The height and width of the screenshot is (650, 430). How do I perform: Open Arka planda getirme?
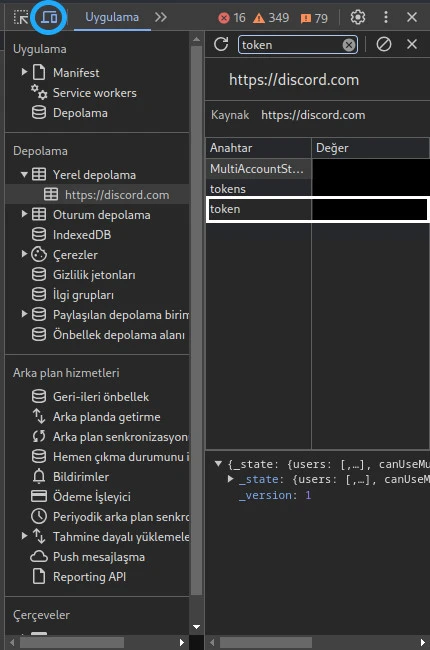click(107, 417)
